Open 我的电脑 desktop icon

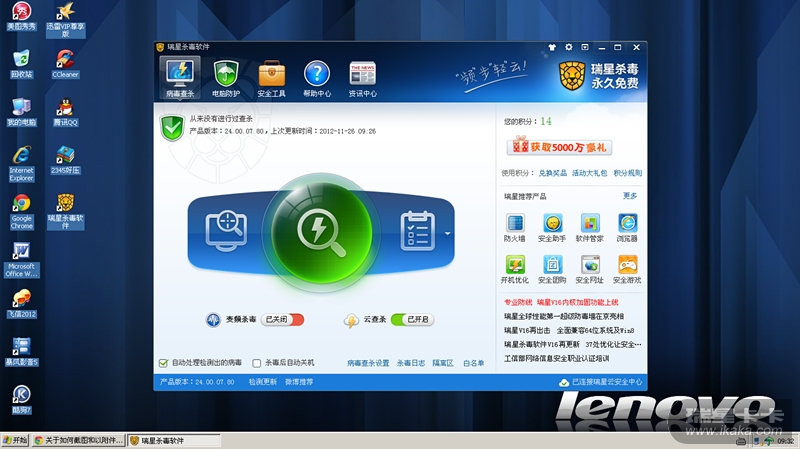pyautogui.click(x=21, y=112)
